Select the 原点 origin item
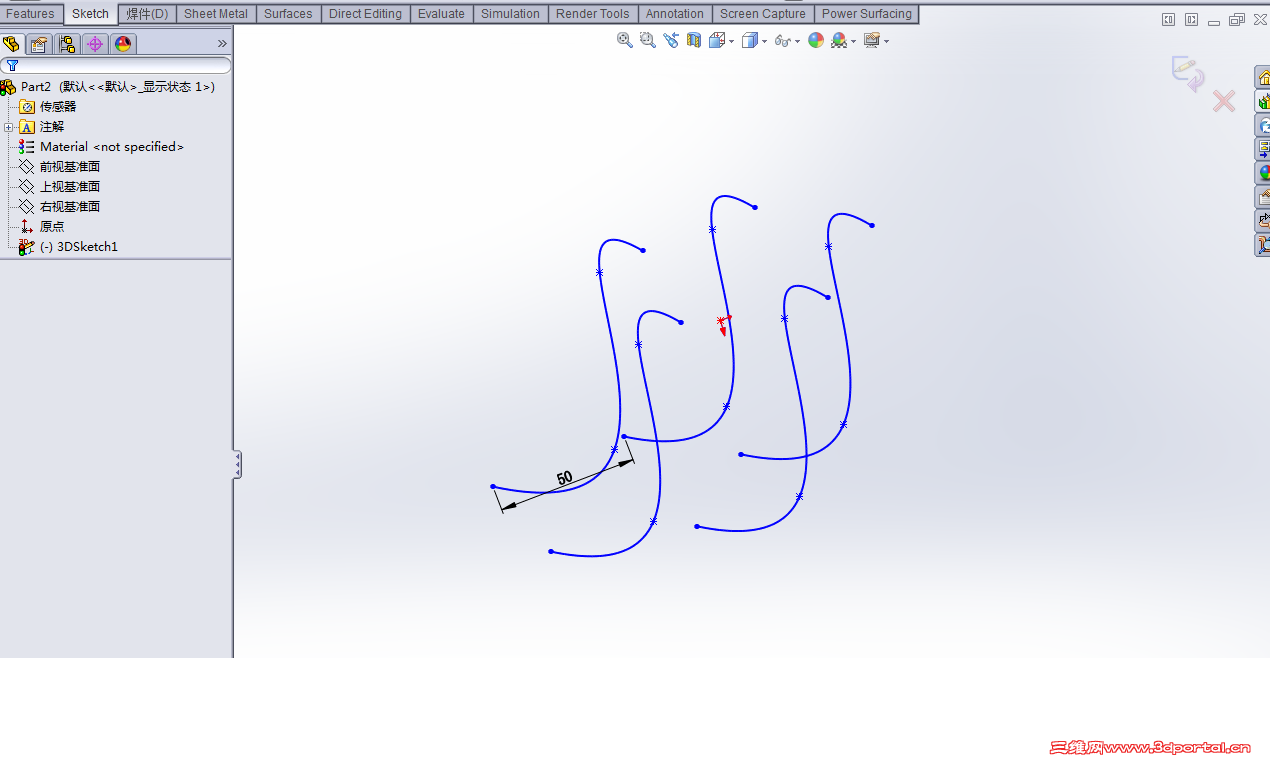 click(x=42, y=226)
